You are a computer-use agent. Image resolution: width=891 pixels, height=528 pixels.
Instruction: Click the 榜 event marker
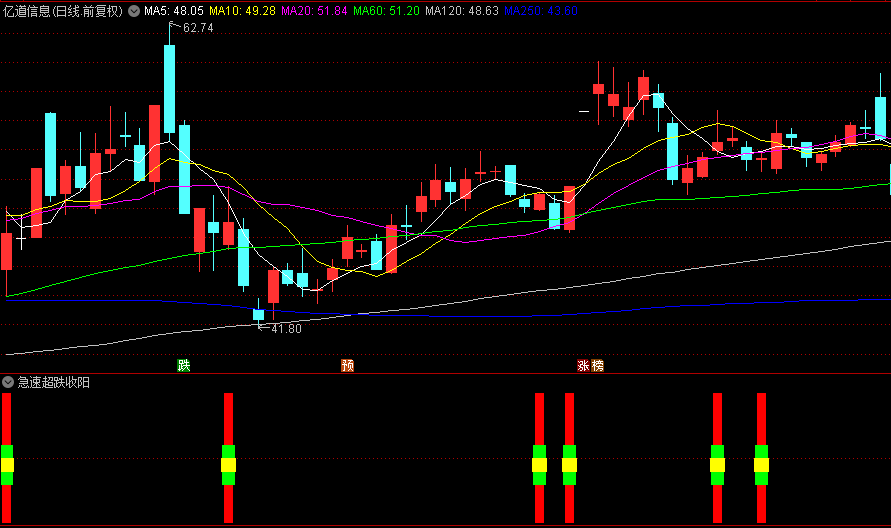tap(597, 365)
